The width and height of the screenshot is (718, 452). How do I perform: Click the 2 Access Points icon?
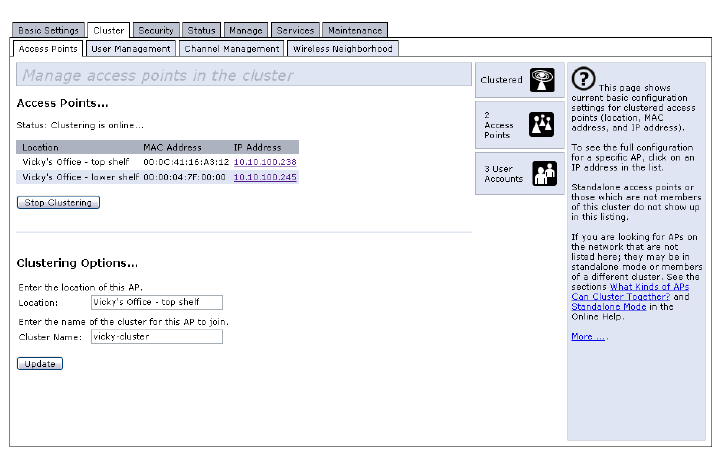[541, 125]
